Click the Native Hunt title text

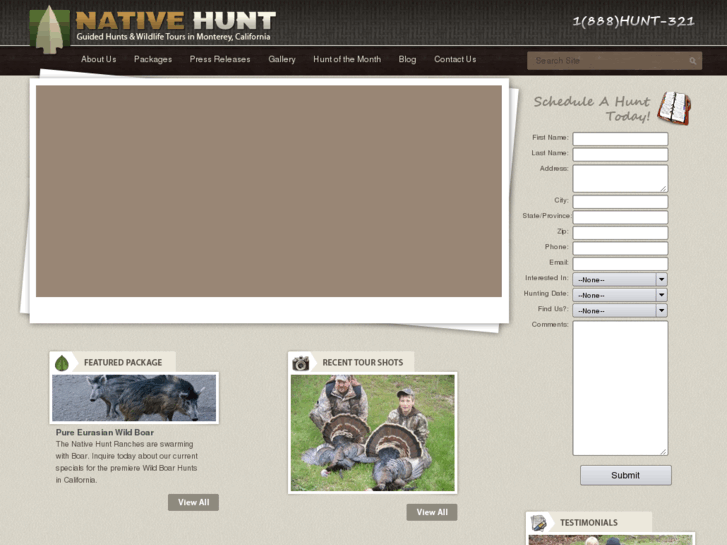pyautogui.click(x=176, y=20)
